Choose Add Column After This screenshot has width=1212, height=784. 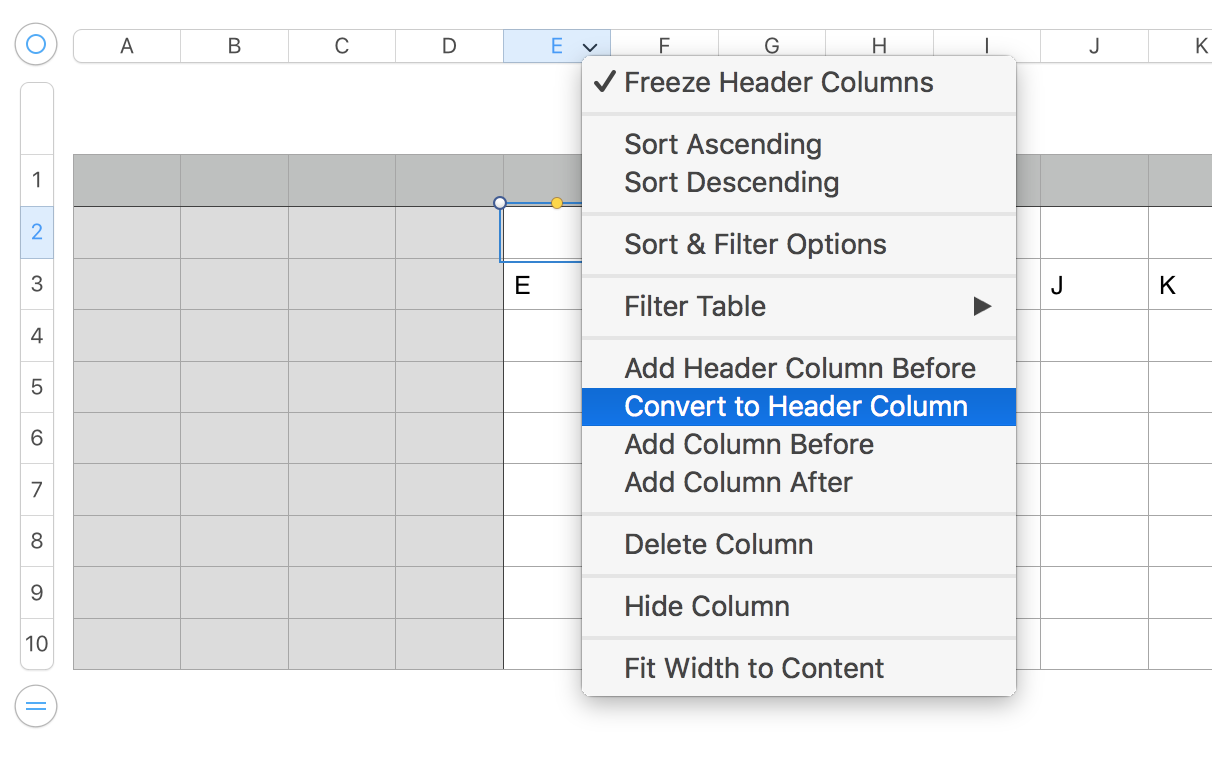[738, 482]
